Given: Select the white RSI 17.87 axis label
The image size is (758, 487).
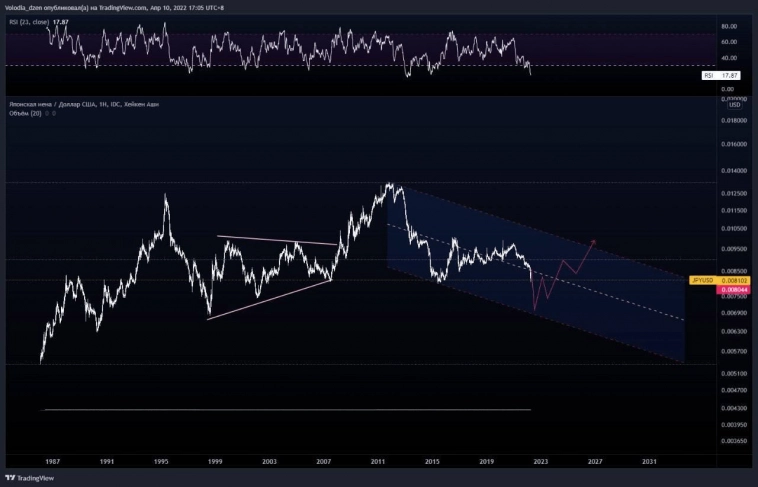Looking at the screenshot, I should [x=720, y=75].
